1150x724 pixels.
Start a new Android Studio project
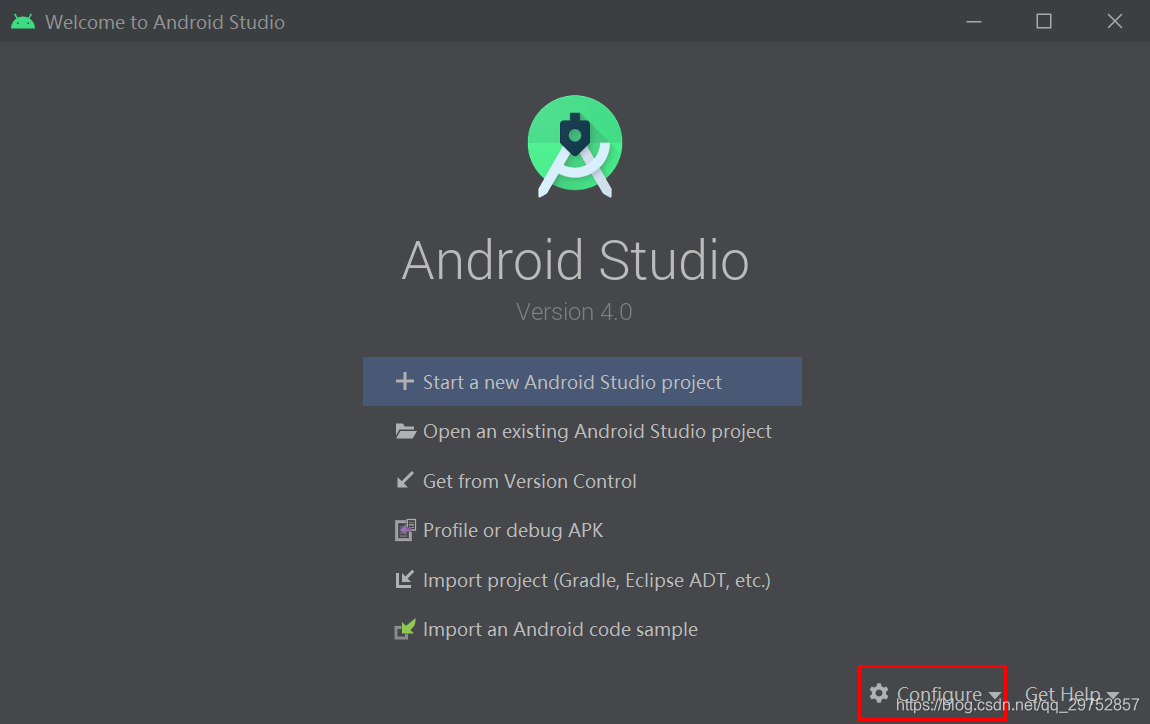[571, 381]
